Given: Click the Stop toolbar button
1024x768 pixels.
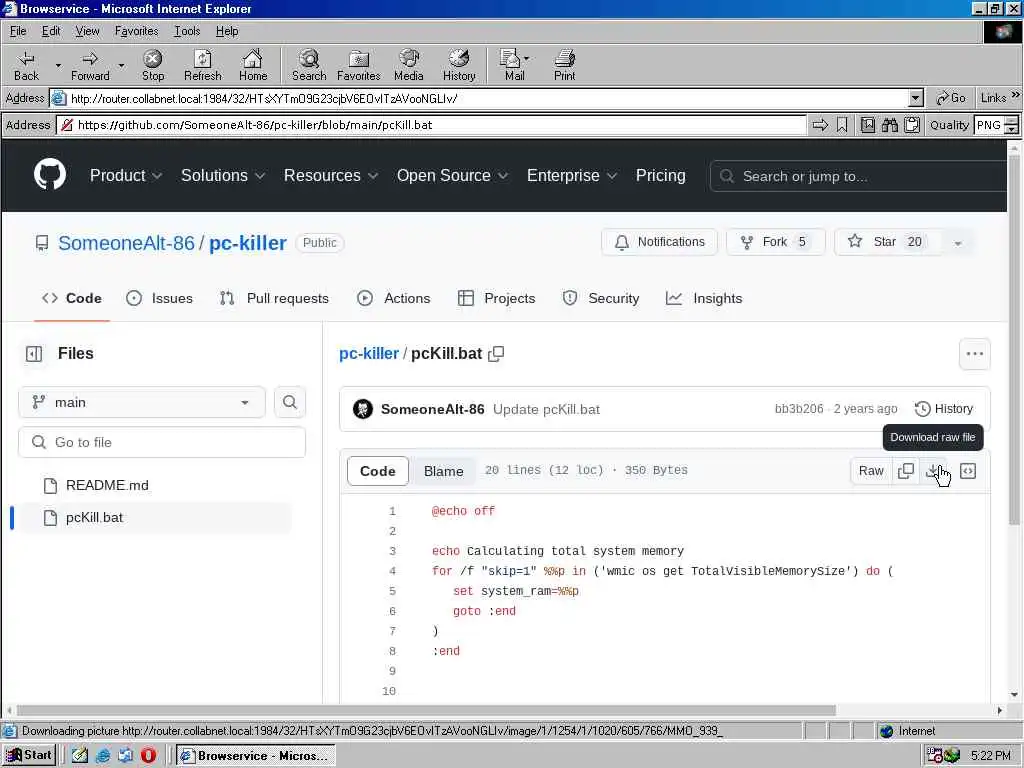Looking at the screenshot, I should point(153,66).
